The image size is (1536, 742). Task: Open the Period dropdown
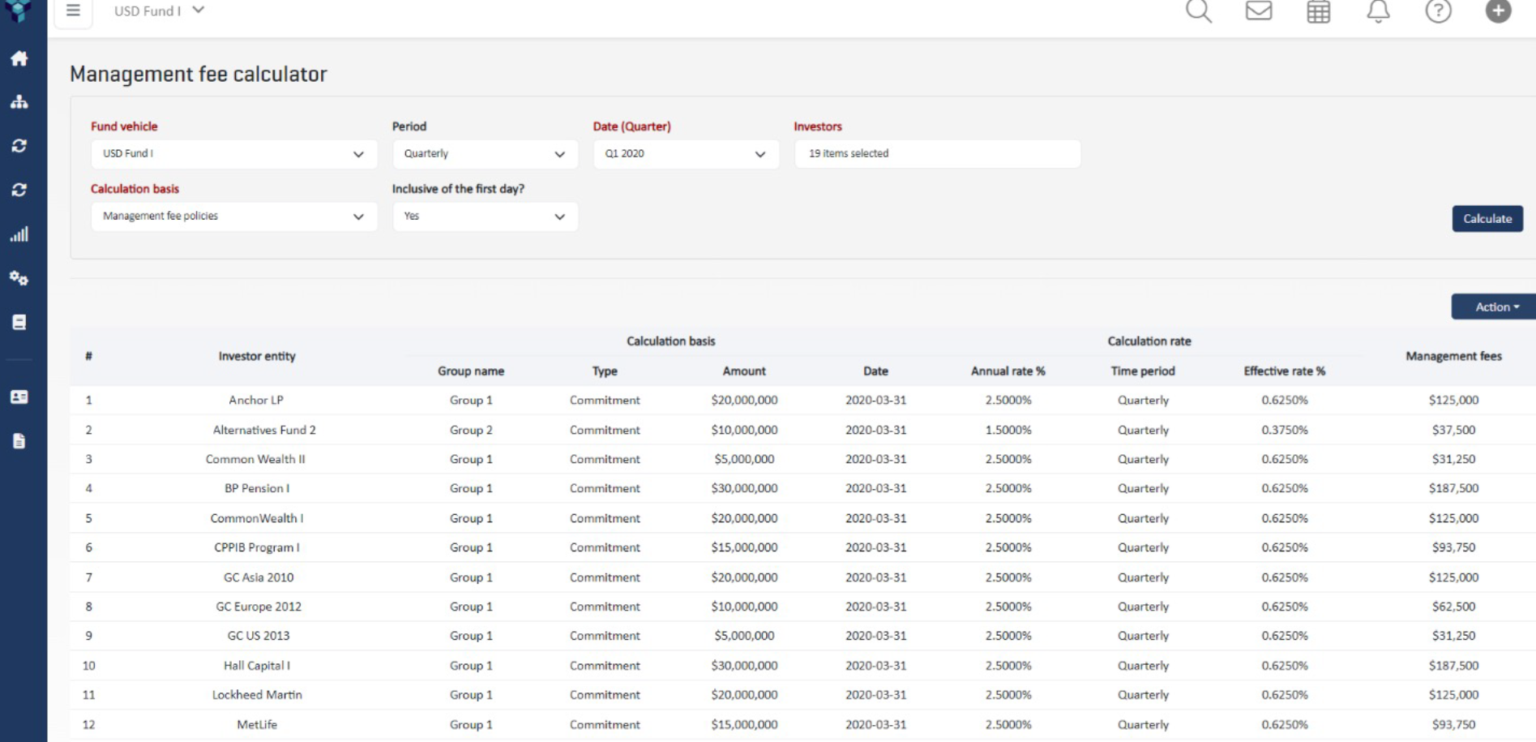pos(485,154)
